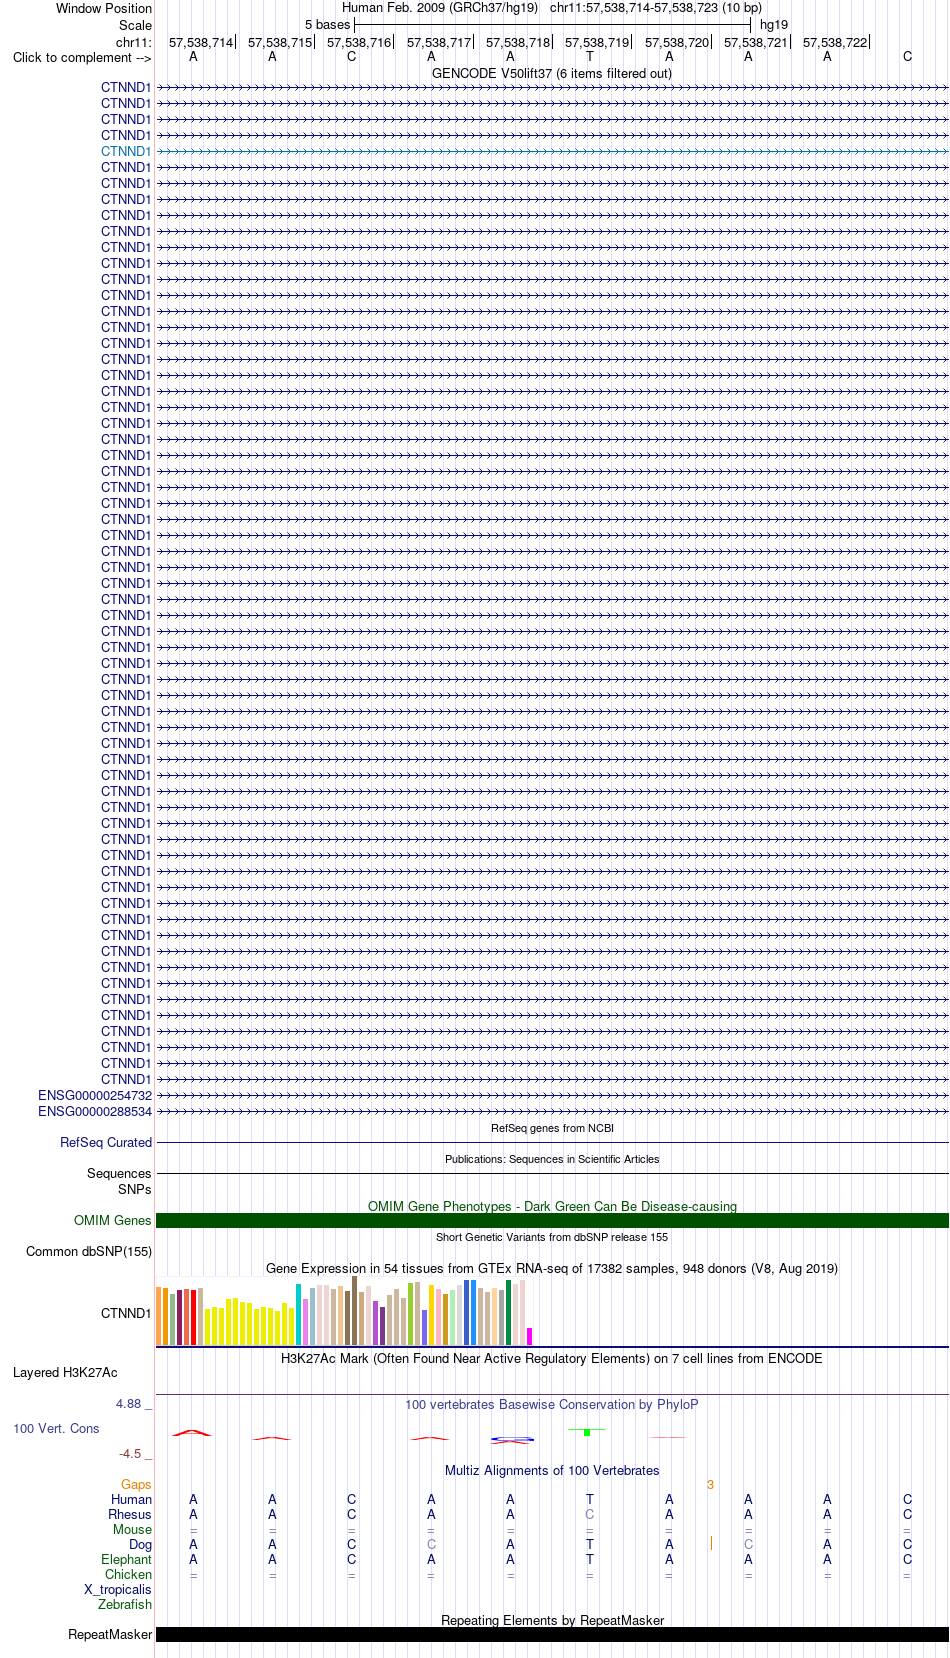The width and height of the screenshot is (950, 1658).
Task: Click the T base in the Human row
Action: (590, 1499)
